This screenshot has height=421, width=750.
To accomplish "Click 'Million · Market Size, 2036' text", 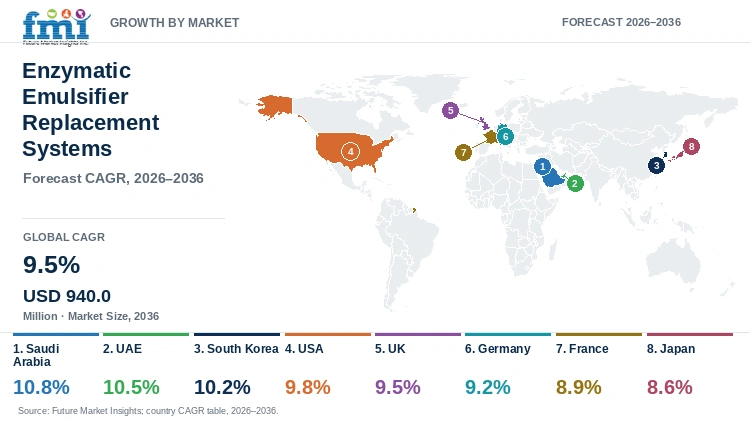I will click(x=91, y=316).
